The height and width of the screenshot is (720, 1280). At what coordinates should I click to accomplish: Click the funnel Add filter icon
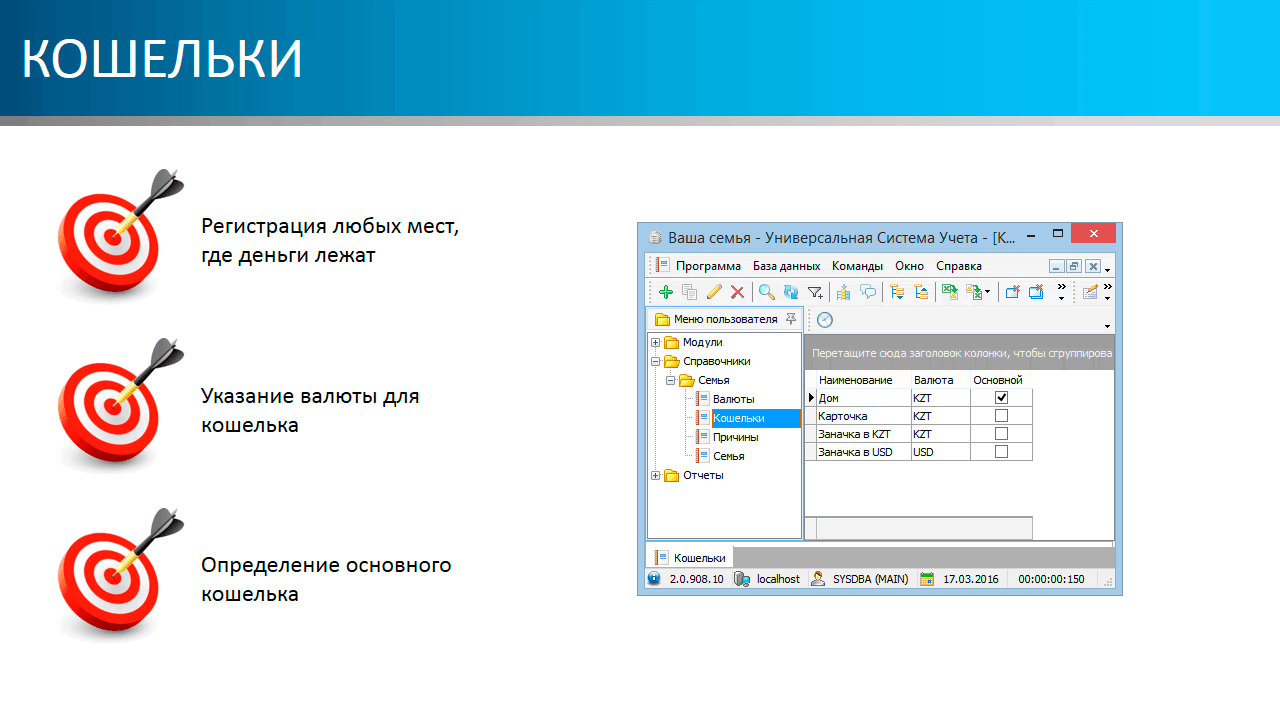point(816,292)
